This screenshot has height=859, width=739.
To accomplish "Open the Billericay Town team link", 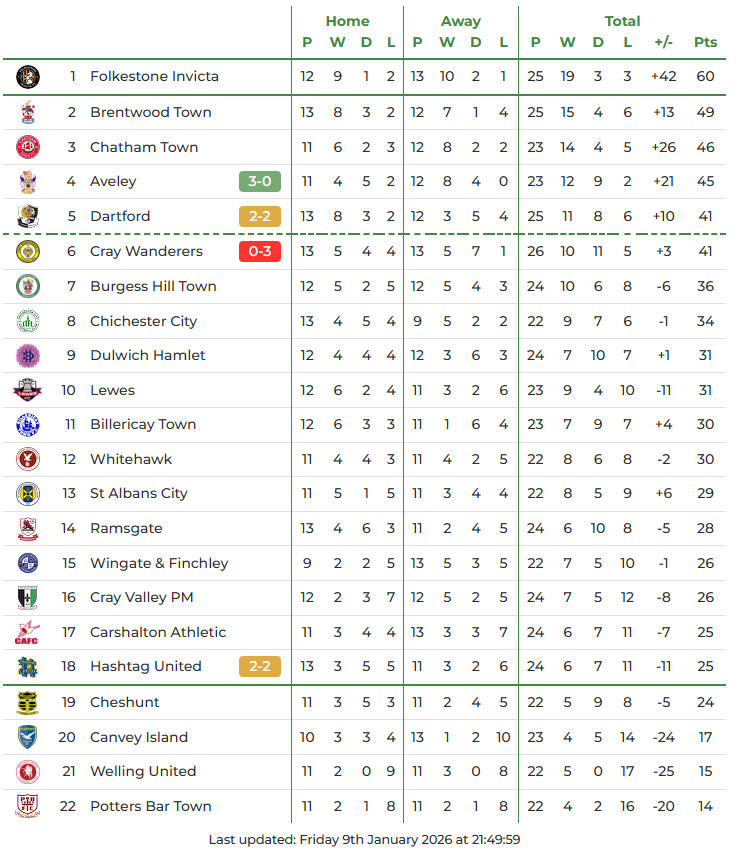I will (x=143, y=424).
